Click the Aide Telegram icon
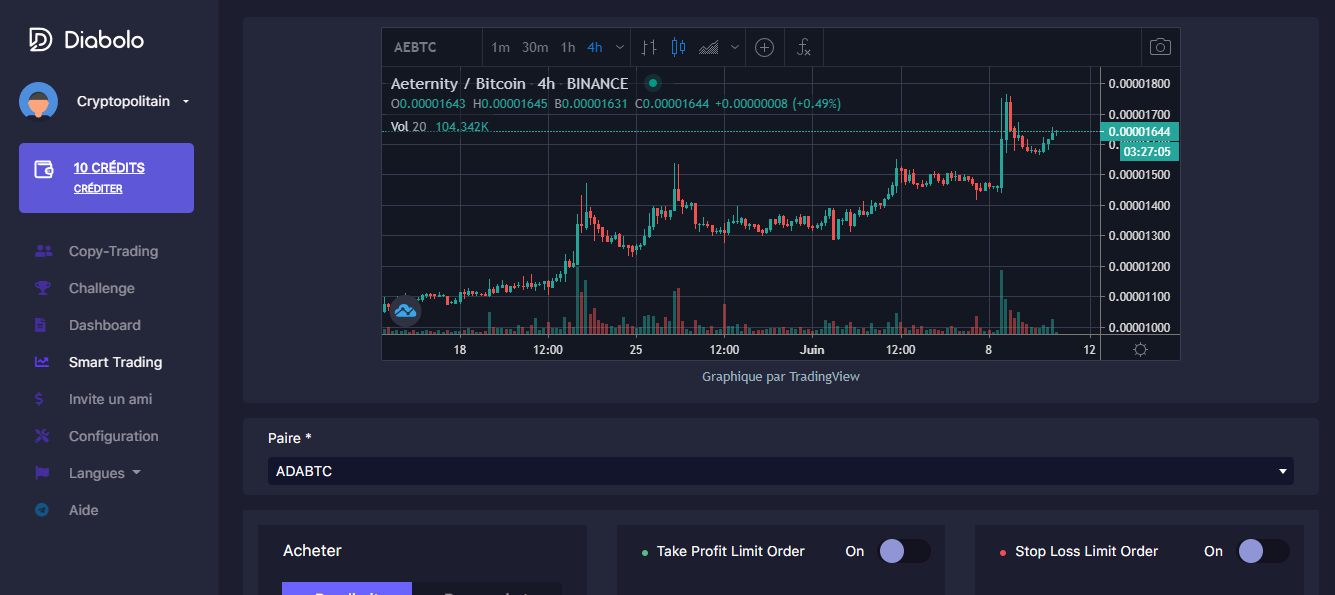Viewport: 1335px width, 595px height. (42, 510)
